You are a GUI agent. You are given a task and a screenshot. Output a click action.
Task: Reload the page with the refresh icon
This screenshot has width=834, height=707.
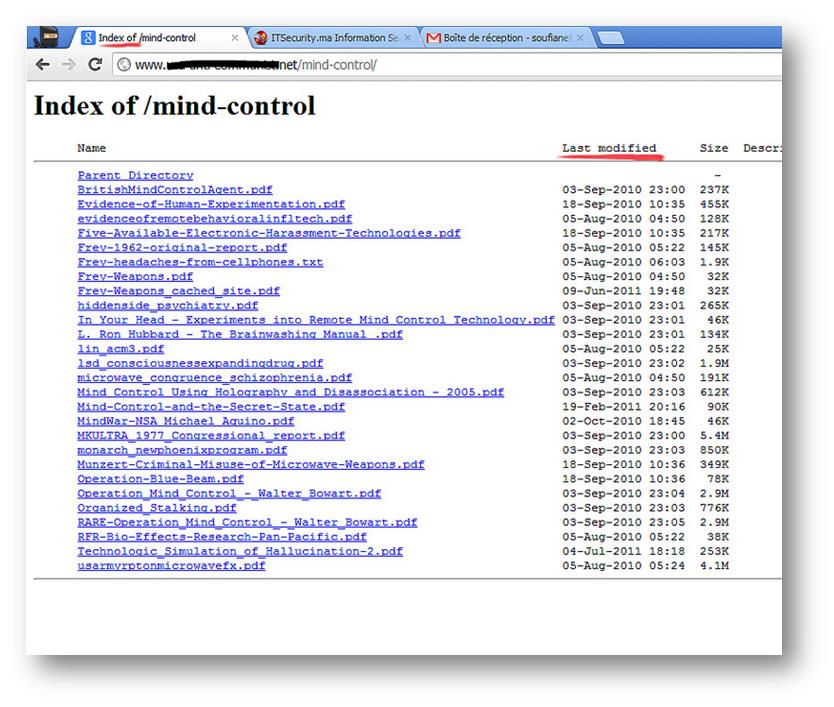95,64
